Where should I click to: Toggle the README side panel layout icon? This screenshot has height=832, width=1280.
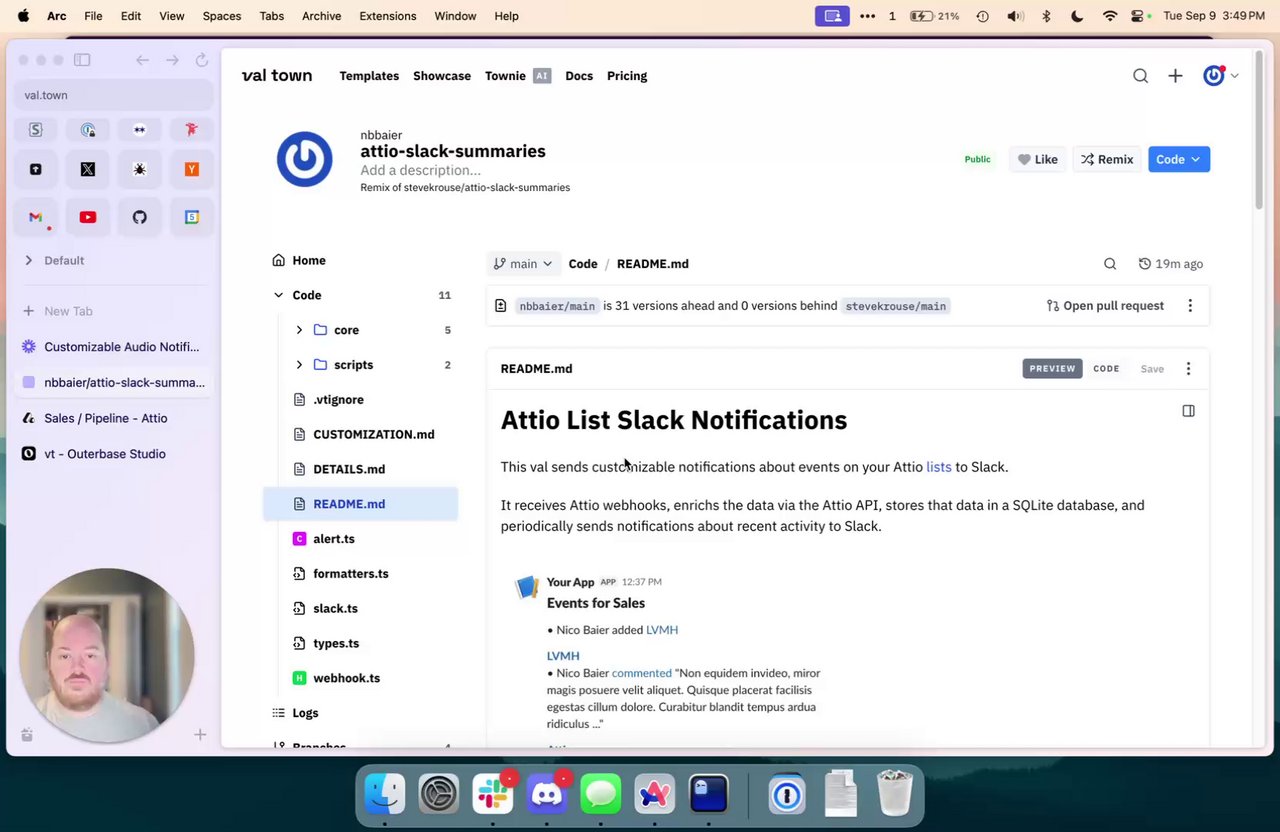[1188, 411]
